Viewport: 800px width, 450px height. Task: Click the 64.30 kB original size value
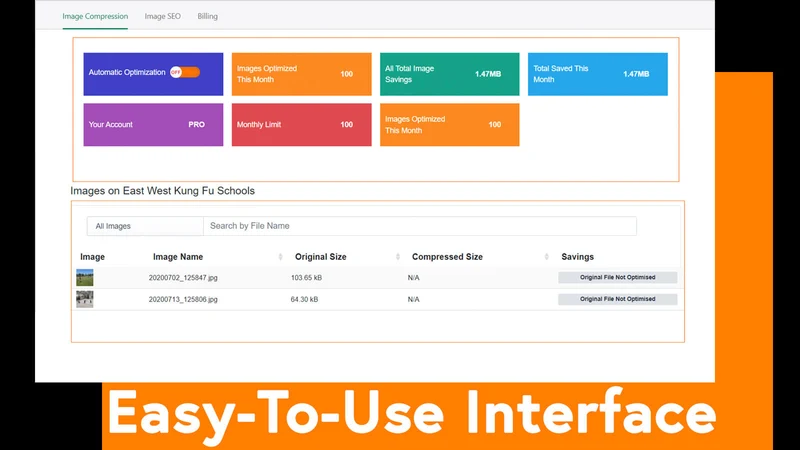(x=304, y=299)
